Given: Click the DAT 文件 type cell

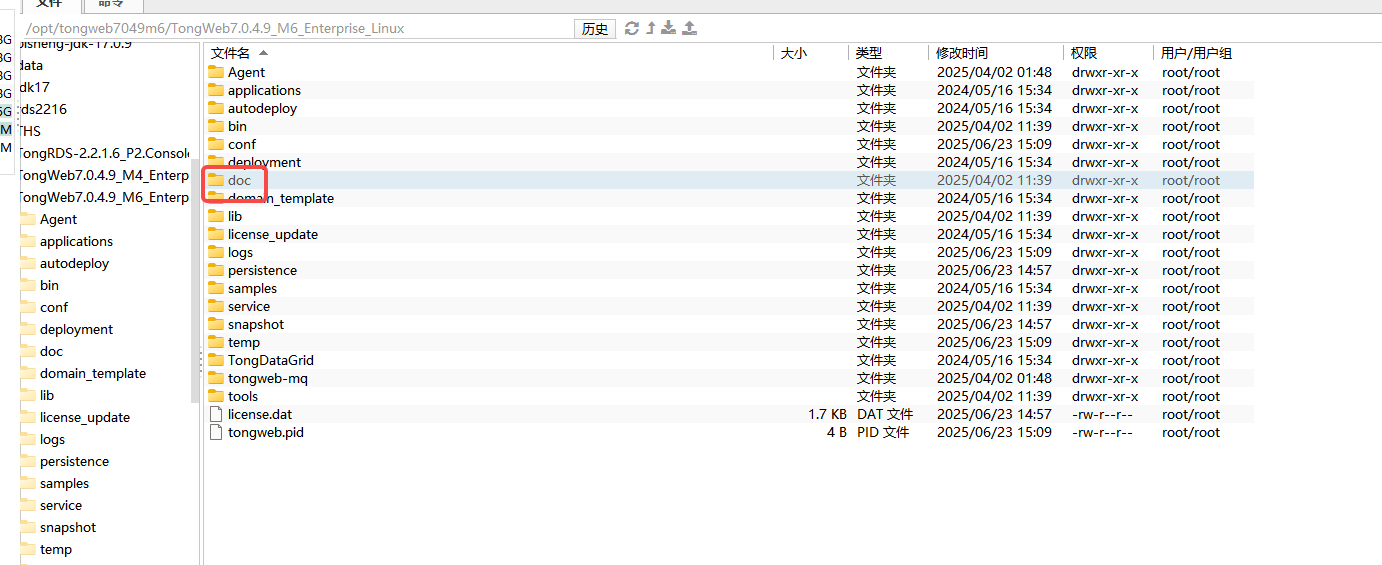Looking at the screenshot, I should 885,414.
